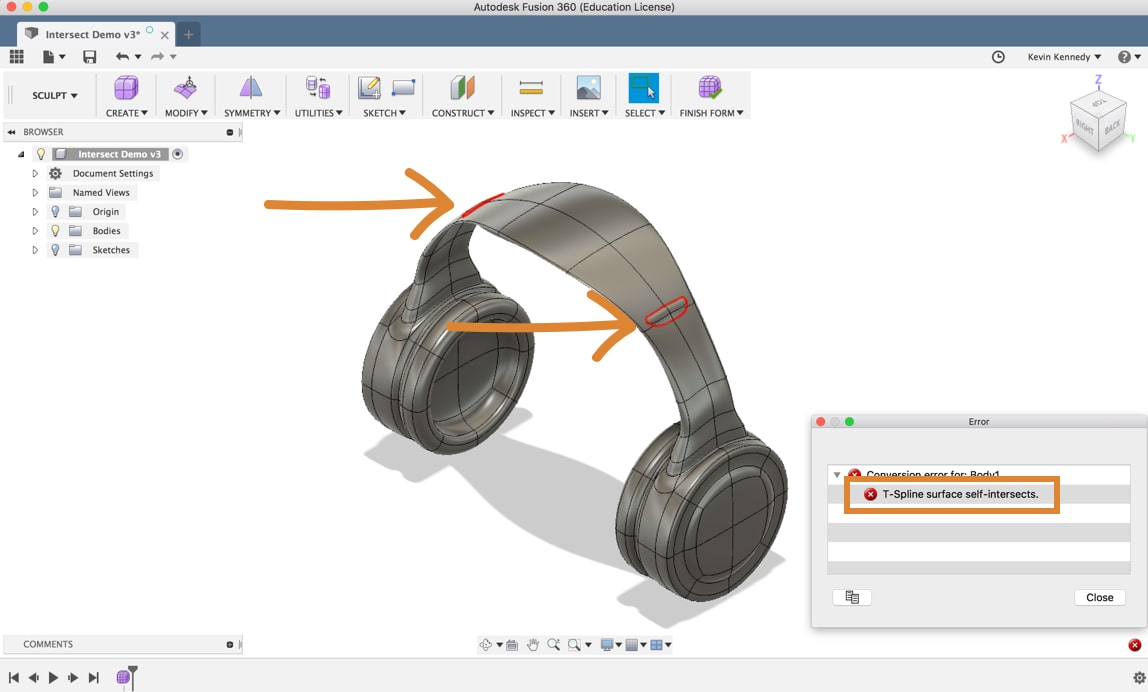The width and height of the screenshot is (1148, 692).
Task: Activate the Pan tool in the navigation bar
Action: click(533, 645)
